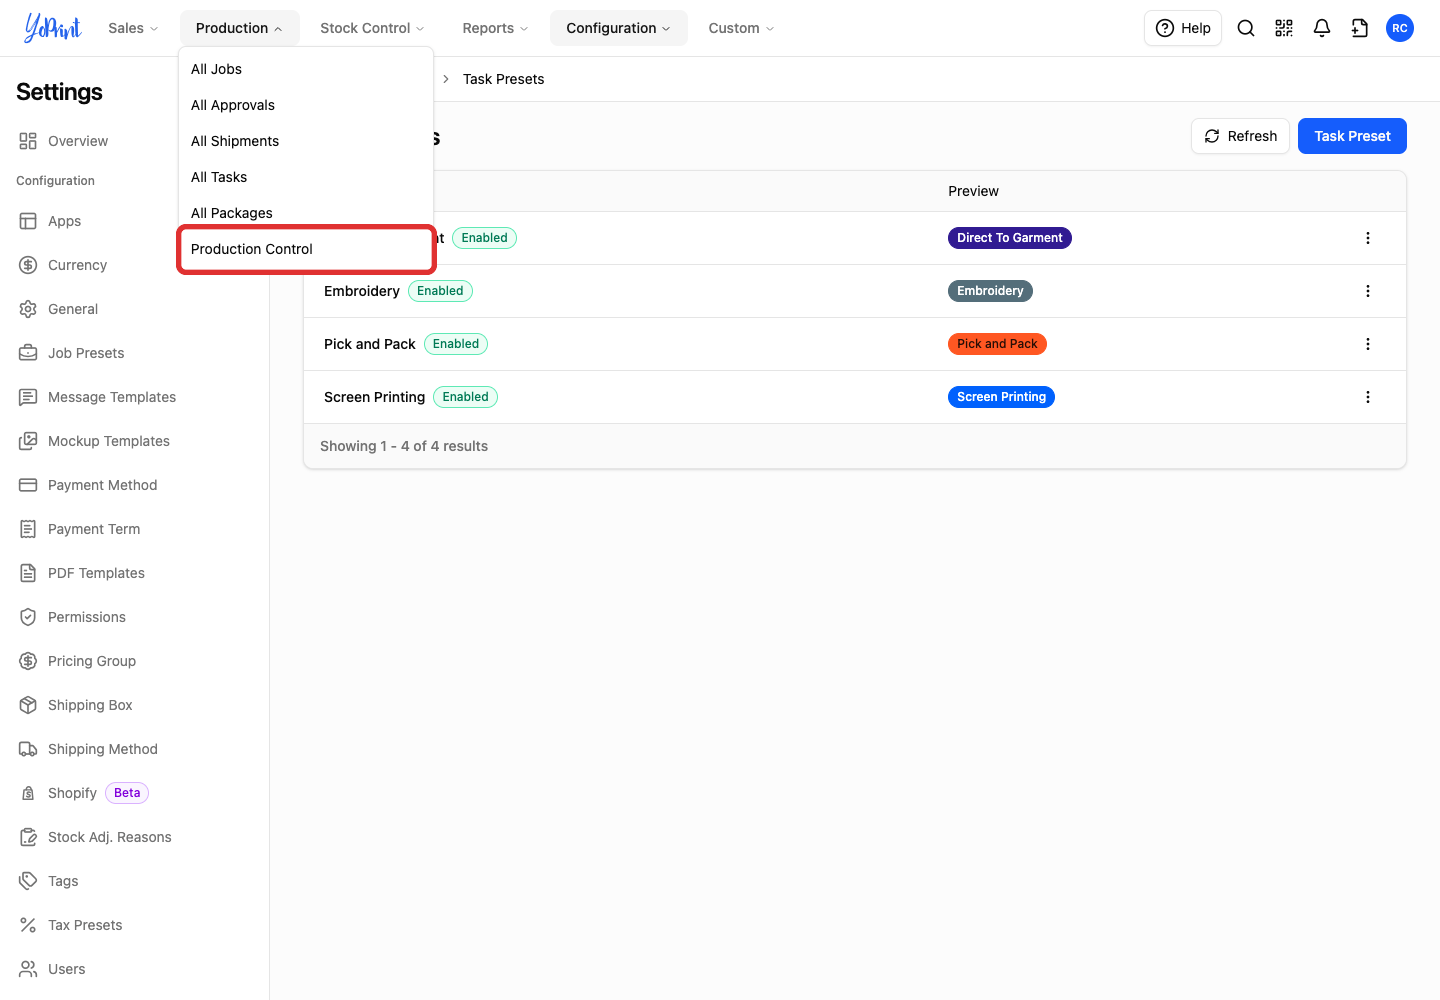Click the Apps sidebar icon
Image resolution: width=1440 pixels, height=1000 pixels.
pyautogui.click(x=28, y=221)
